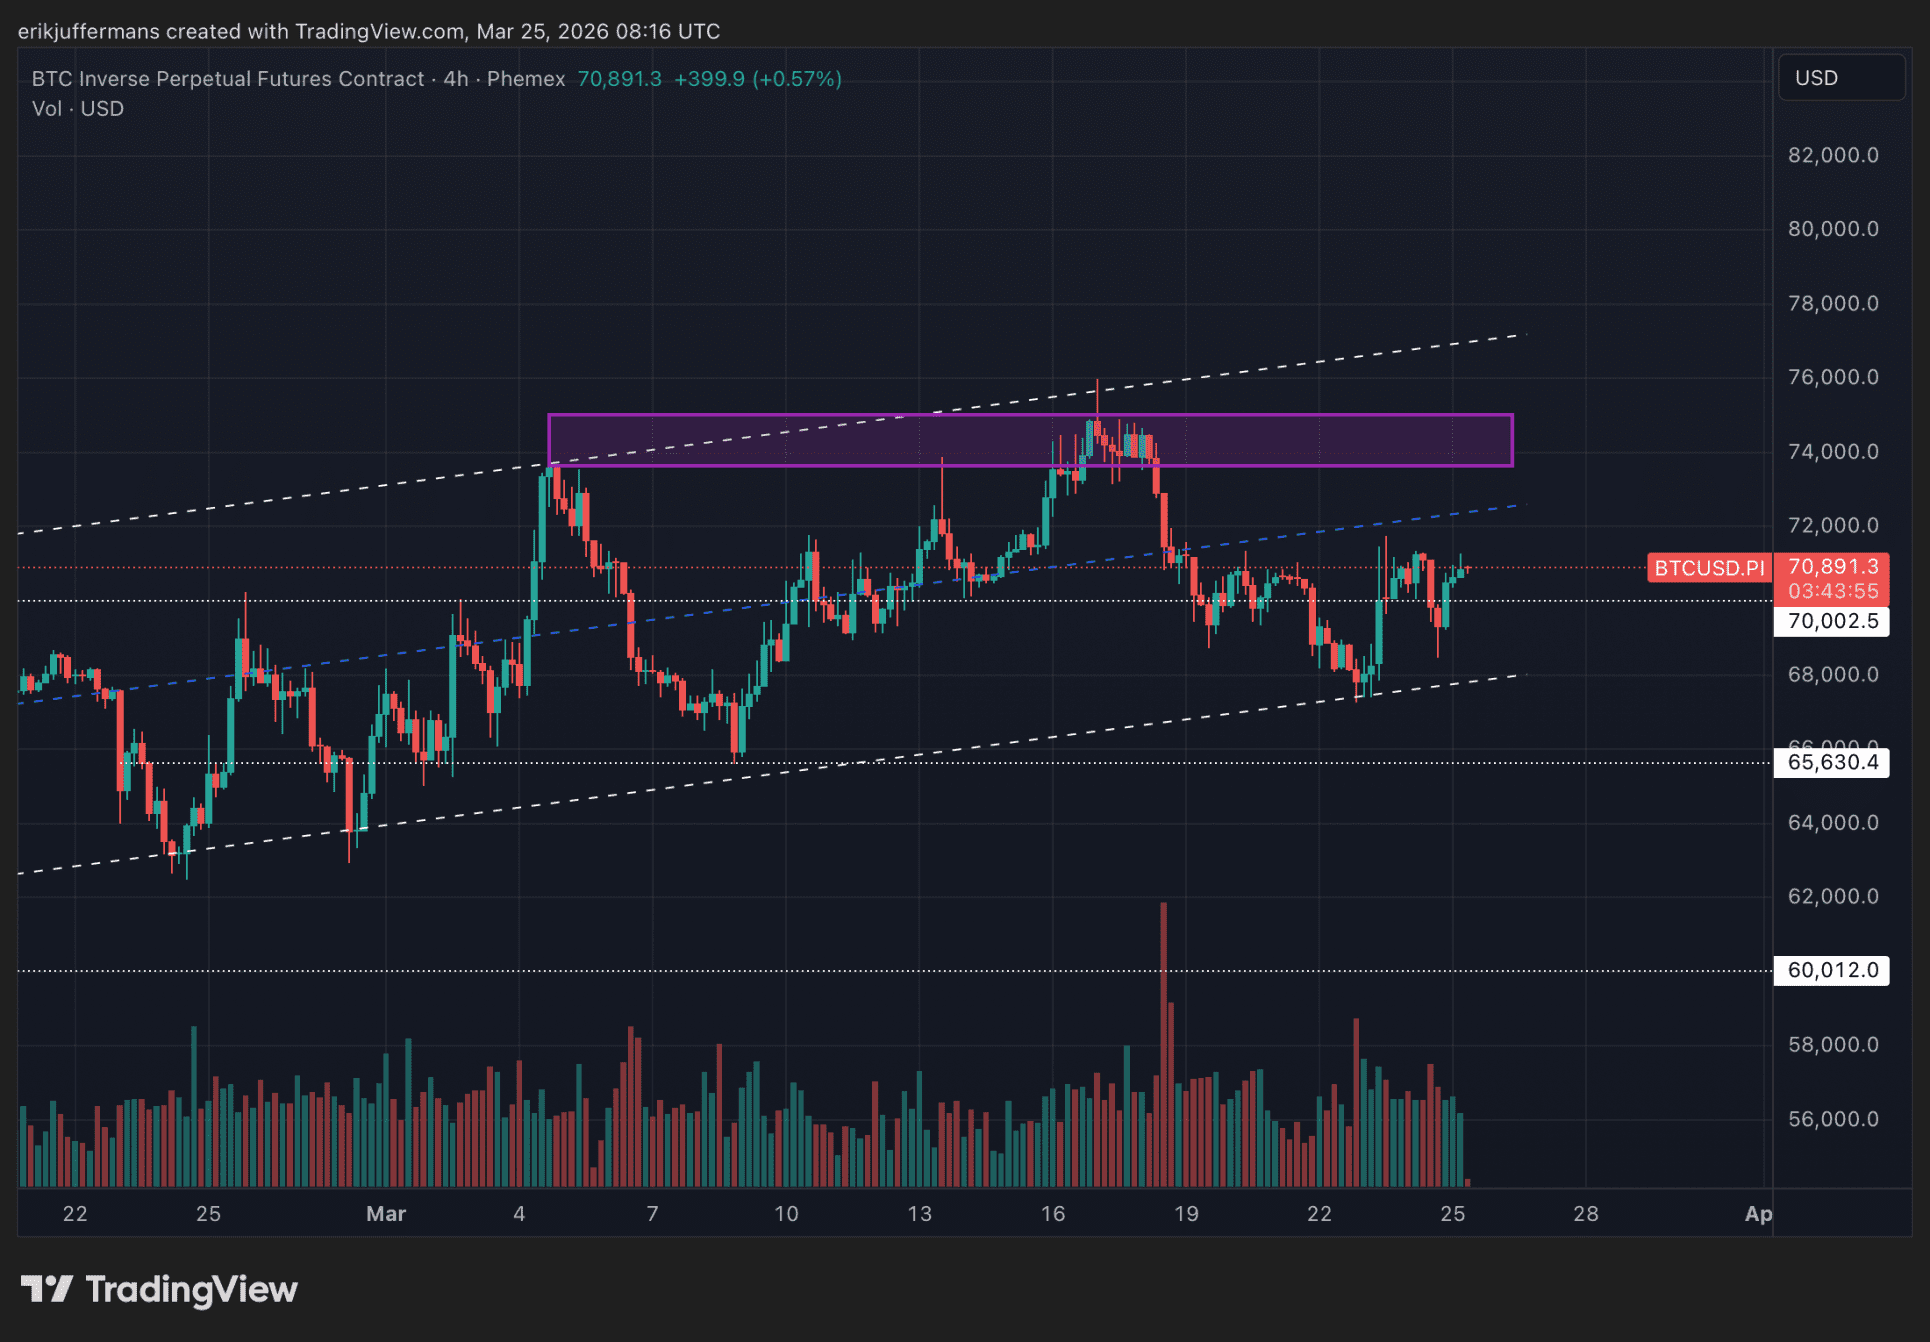Click the Mar label on time axis
1930x1342 pixels.
pyautogui.click(x=386, y=1214)
